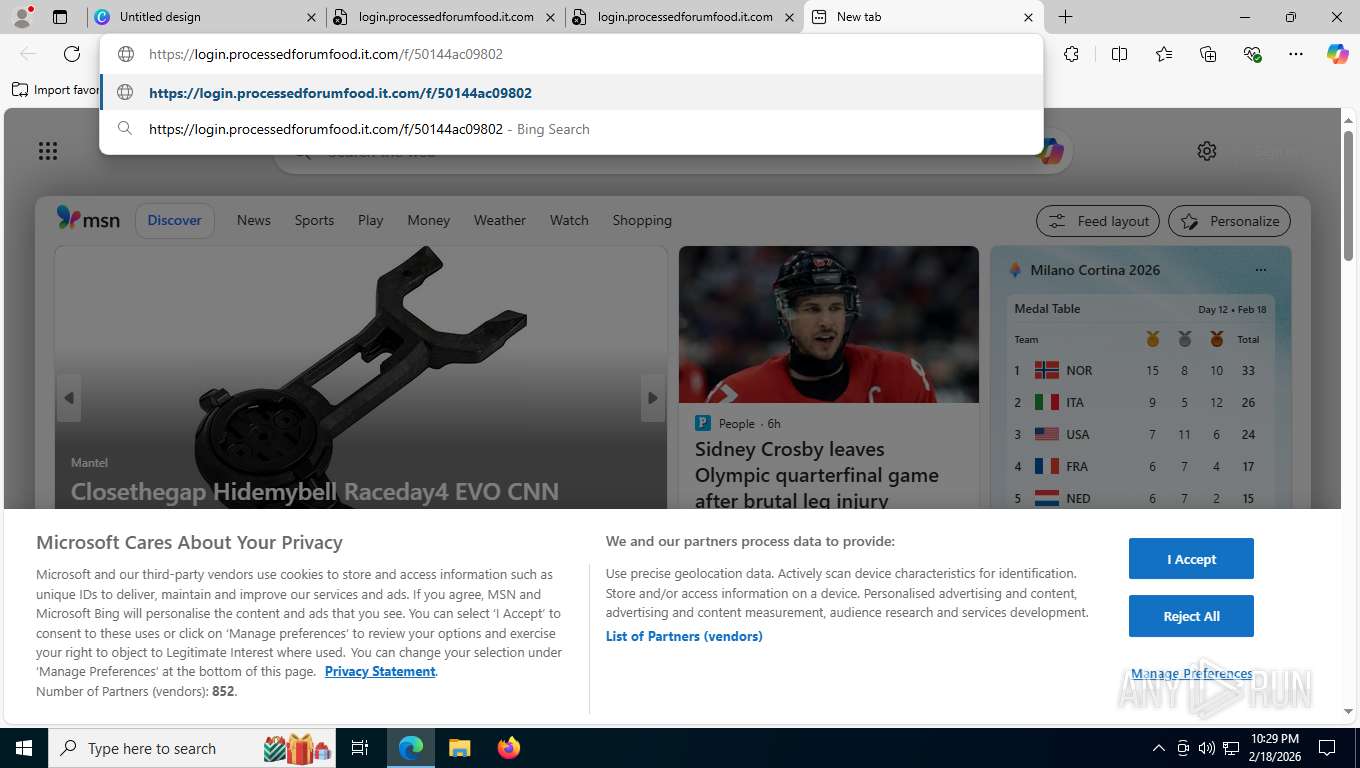Click the address bar URL field
The width and height of the screenshot is (1360, 768).
pos(570,55)
